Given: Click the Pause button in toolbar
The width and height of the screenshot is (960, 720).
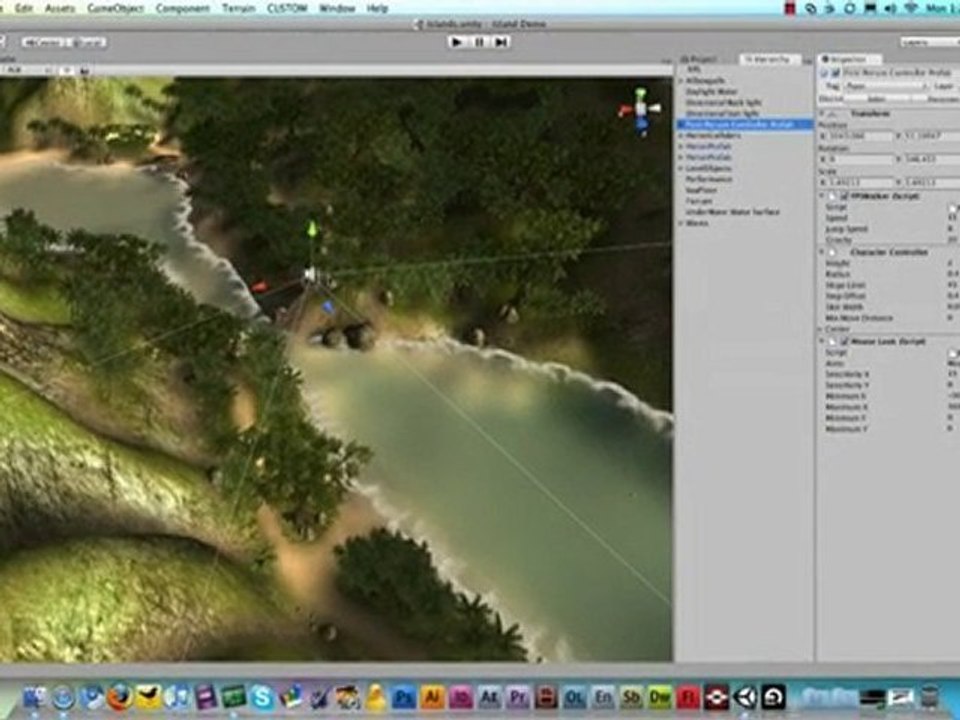Looking at the screenshot, I should [x=479, y=42].
